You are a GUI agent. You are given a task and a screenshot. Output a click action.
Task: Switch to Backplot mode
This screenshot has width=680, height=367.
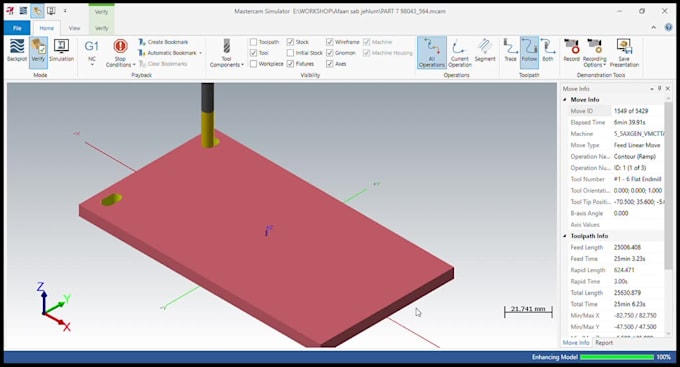pyautogui.click(x=17, y=50)
